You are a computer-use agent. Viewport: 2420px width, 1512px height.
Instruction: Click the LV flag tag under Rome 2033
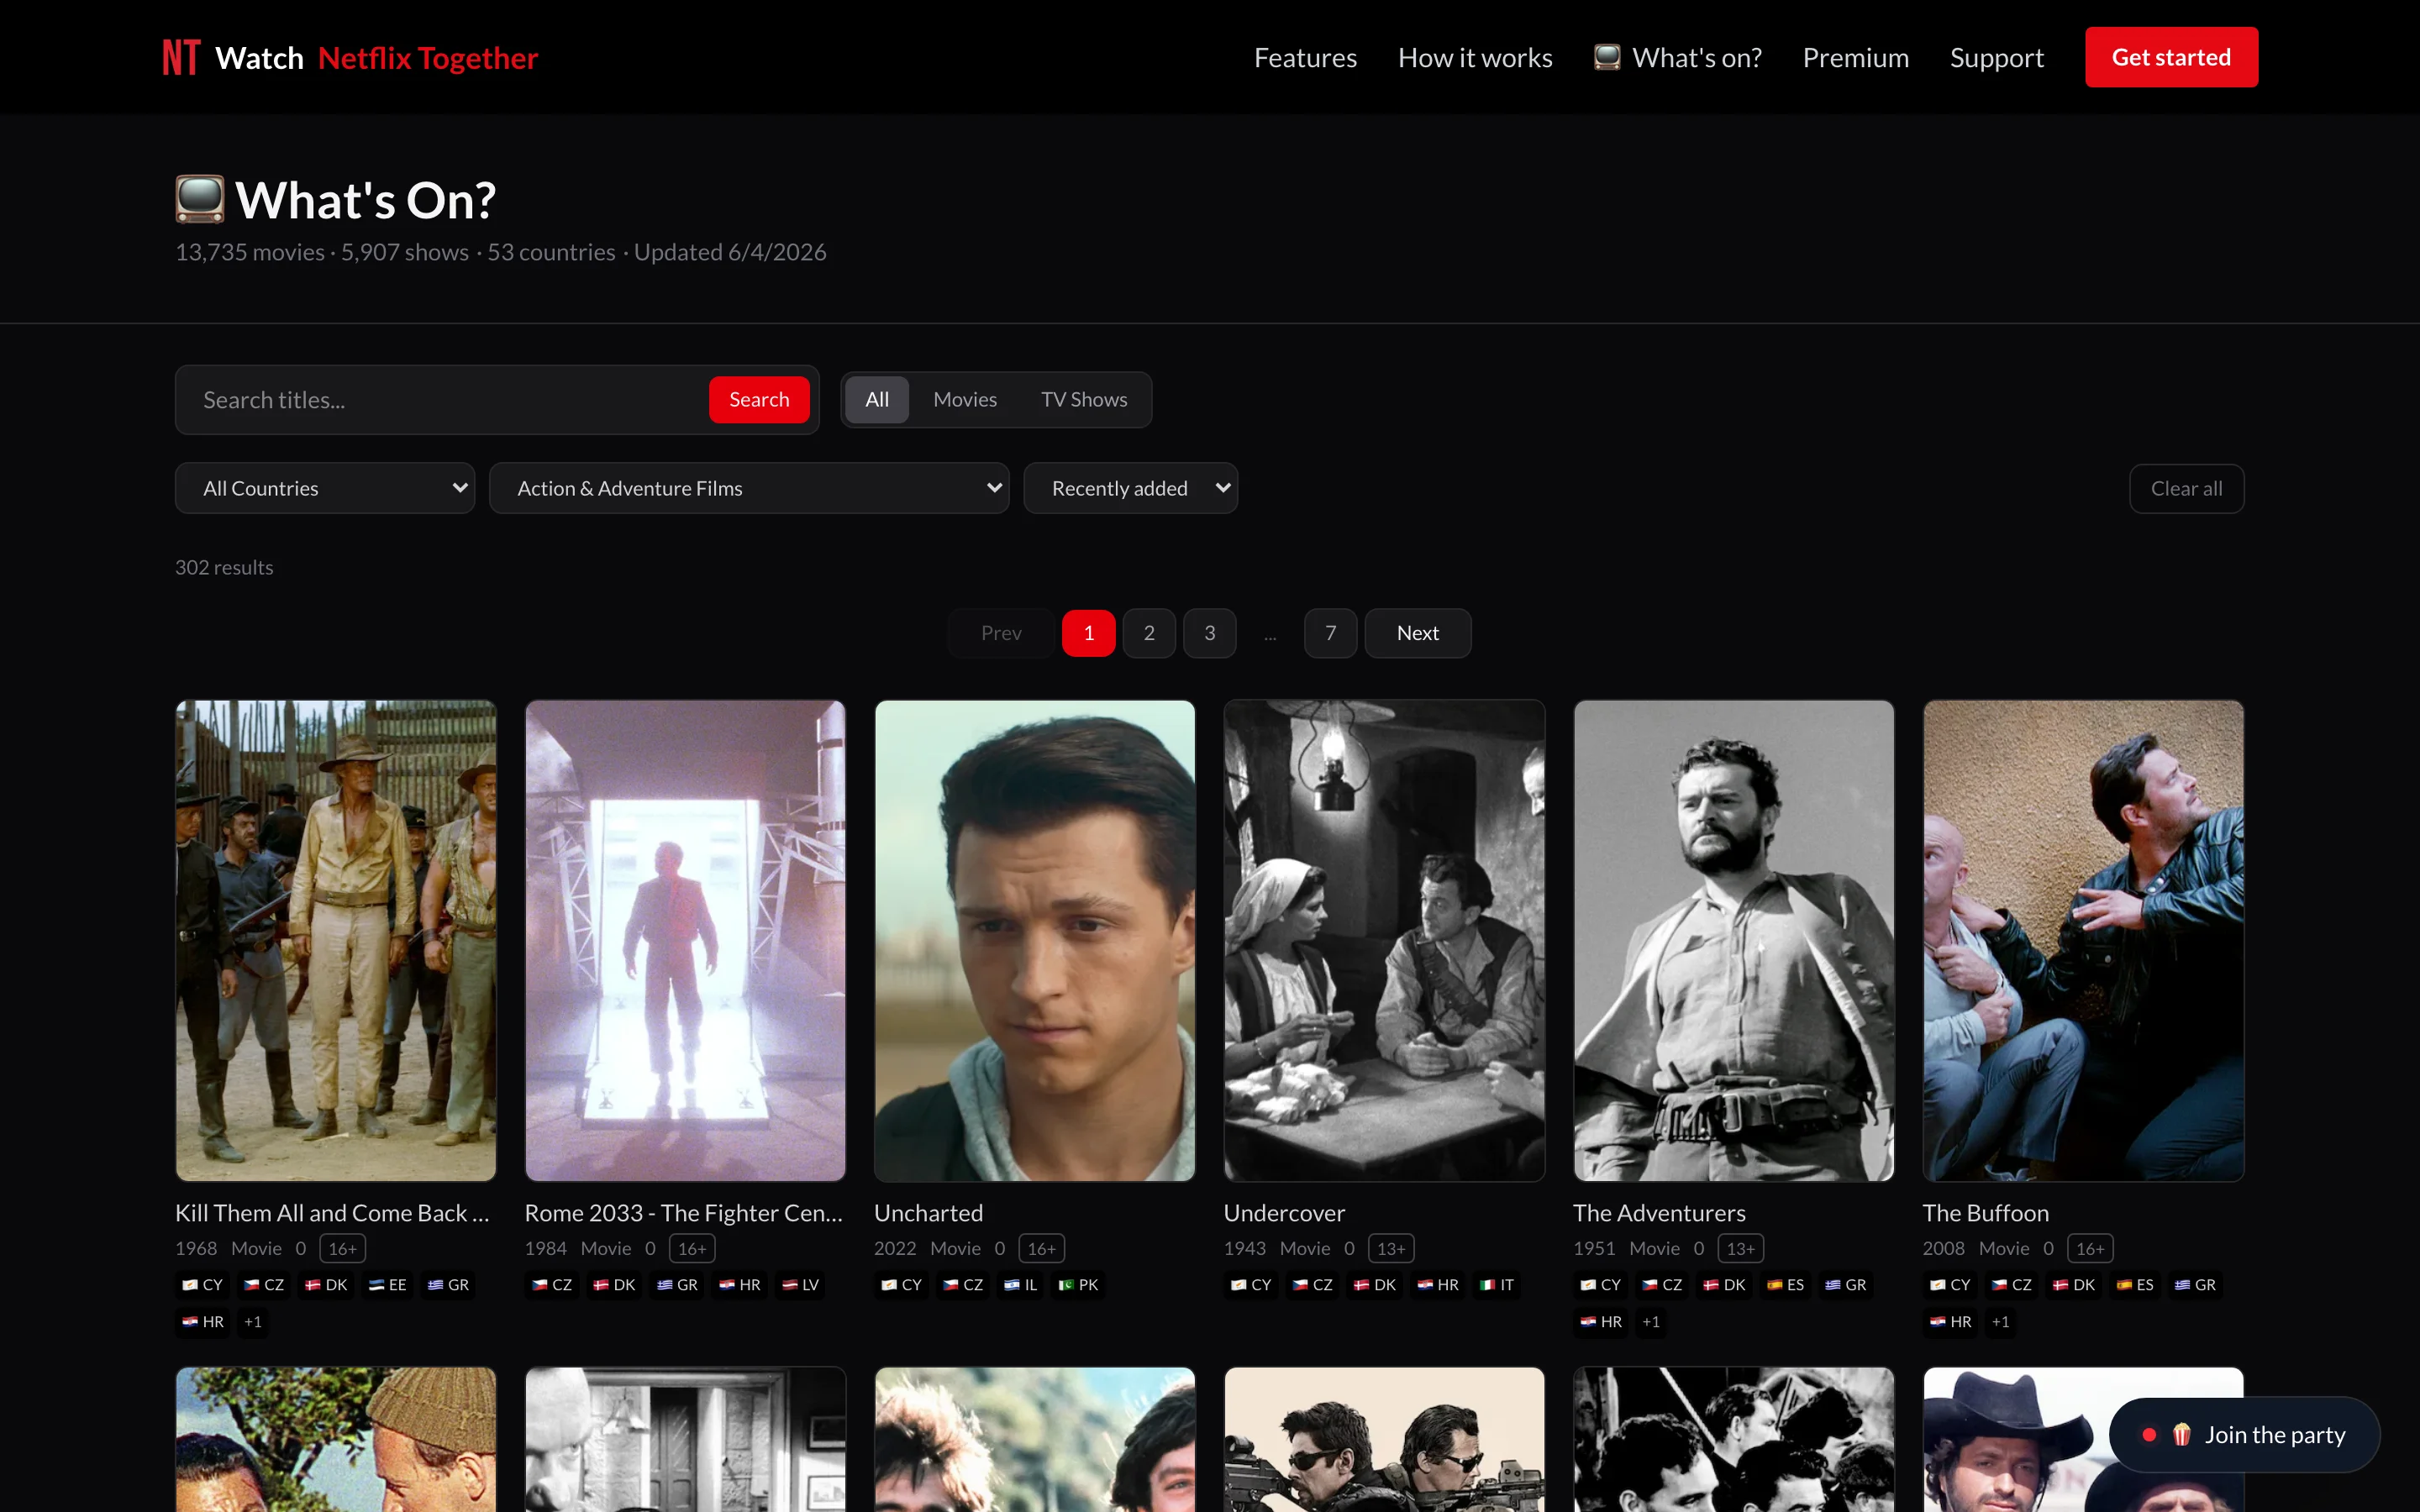(x=800, y=1285)
